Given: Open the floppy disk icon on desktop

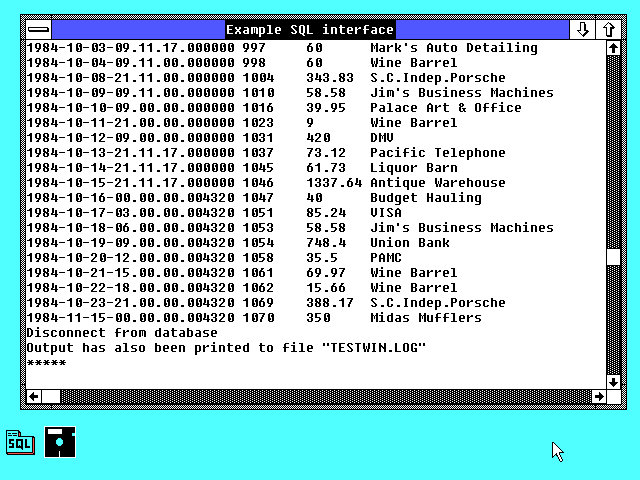Looking at the screenshot, I should pyautogui.click(x=60, y=442).
